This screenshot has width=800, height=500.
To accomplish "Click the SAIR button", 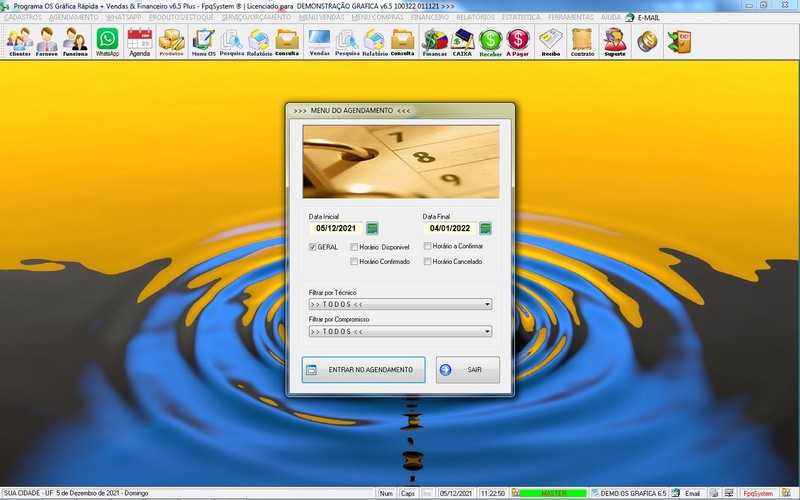I will pos(468,369).
